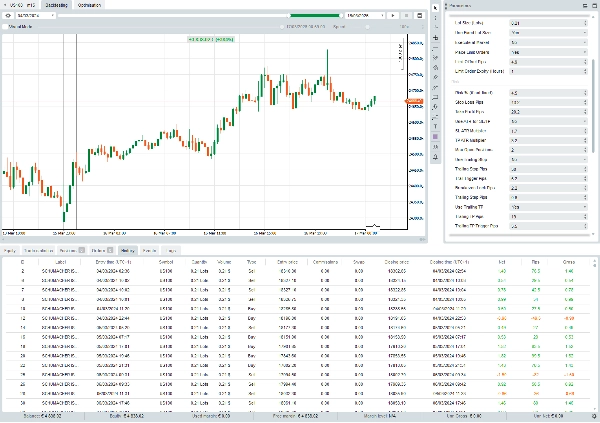Click the eye icon beside start date
The width and height of the screenshot is (600, 423).
tap(8, 17)
